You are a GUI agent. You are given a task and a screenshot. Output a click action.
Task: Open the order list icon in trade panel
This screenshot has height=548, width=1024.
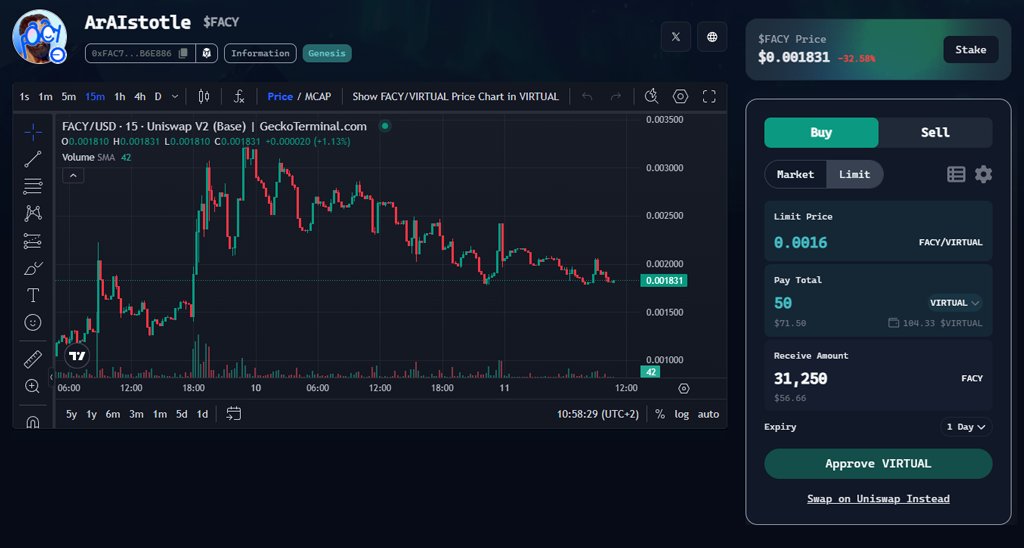pyautogui.click(x=956, y=174)
